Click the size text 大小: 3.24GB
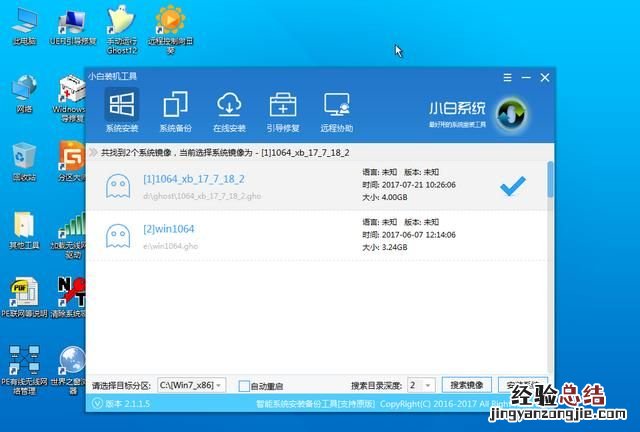This screenshot has height=432, width=640. [x=384, y=247]
